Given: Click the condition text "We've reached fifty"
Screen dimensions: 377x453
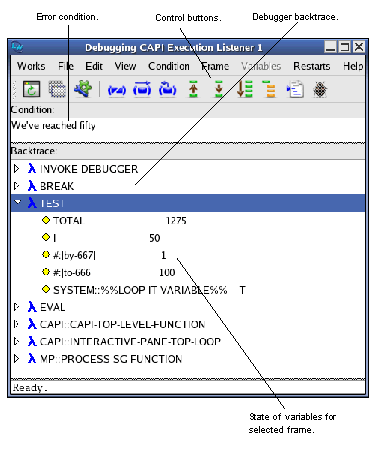Looking at the screenshot, I should pyautogui.click(x=53, y=125).
